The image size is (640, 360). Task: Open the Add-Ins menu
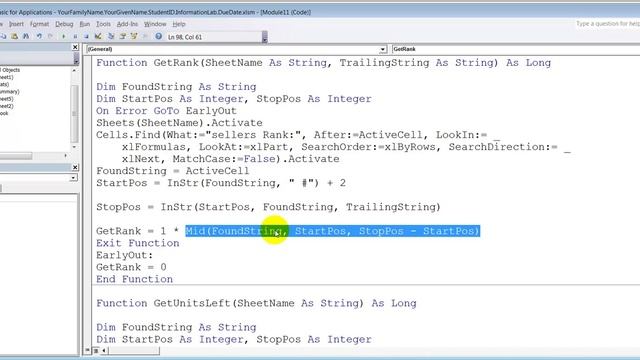tap(127, 24)
